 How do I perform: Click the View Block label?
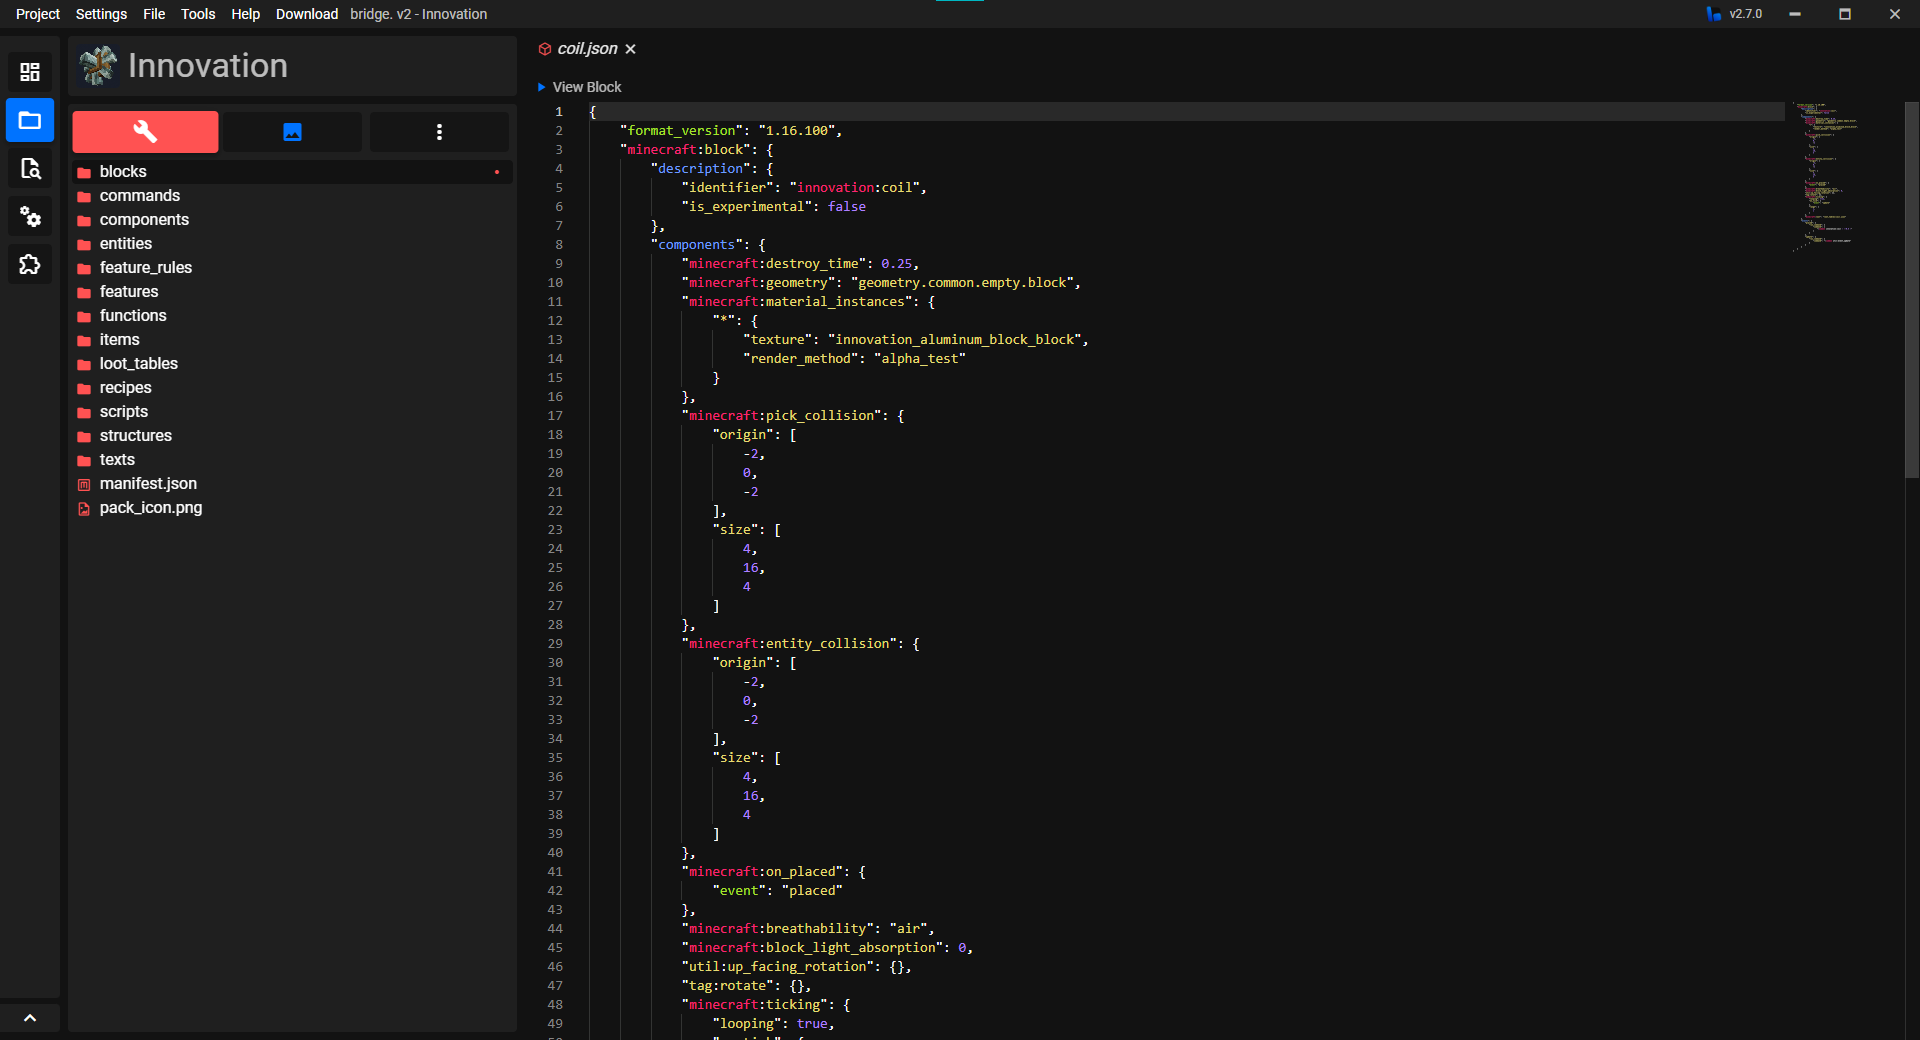[x=587, y=87]
